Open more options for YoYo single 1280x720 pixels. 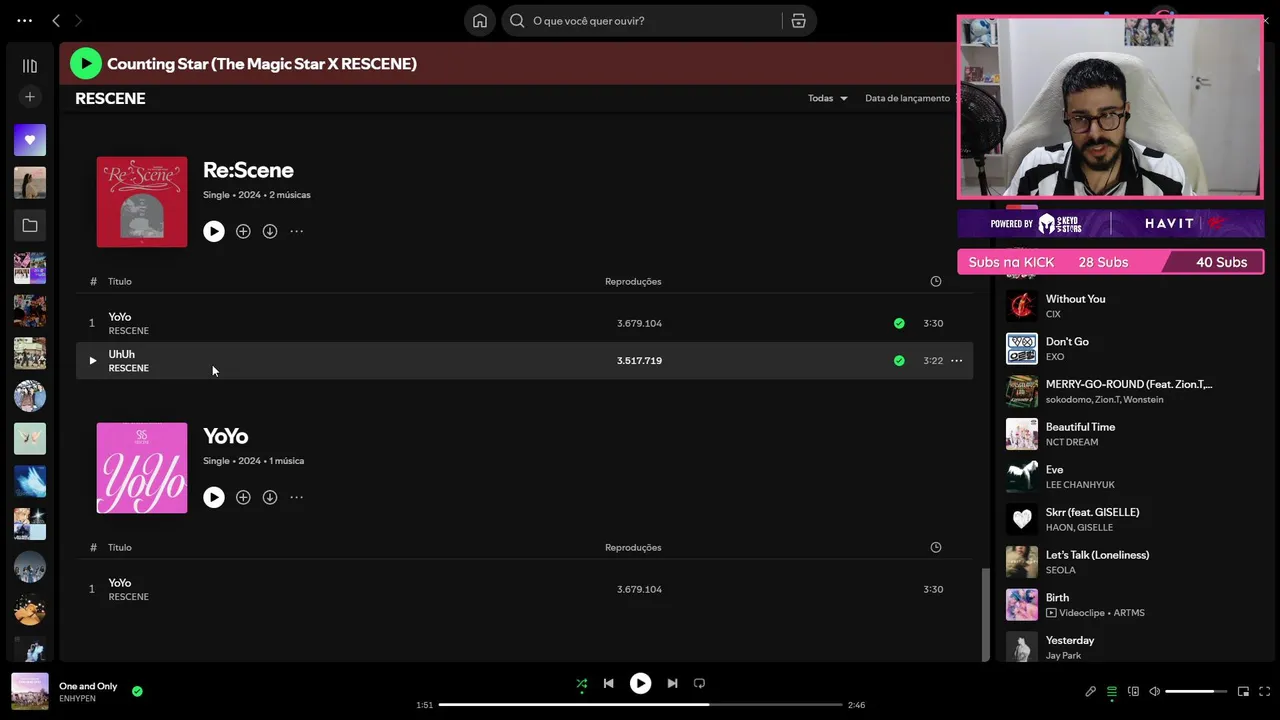coord(297,497)
